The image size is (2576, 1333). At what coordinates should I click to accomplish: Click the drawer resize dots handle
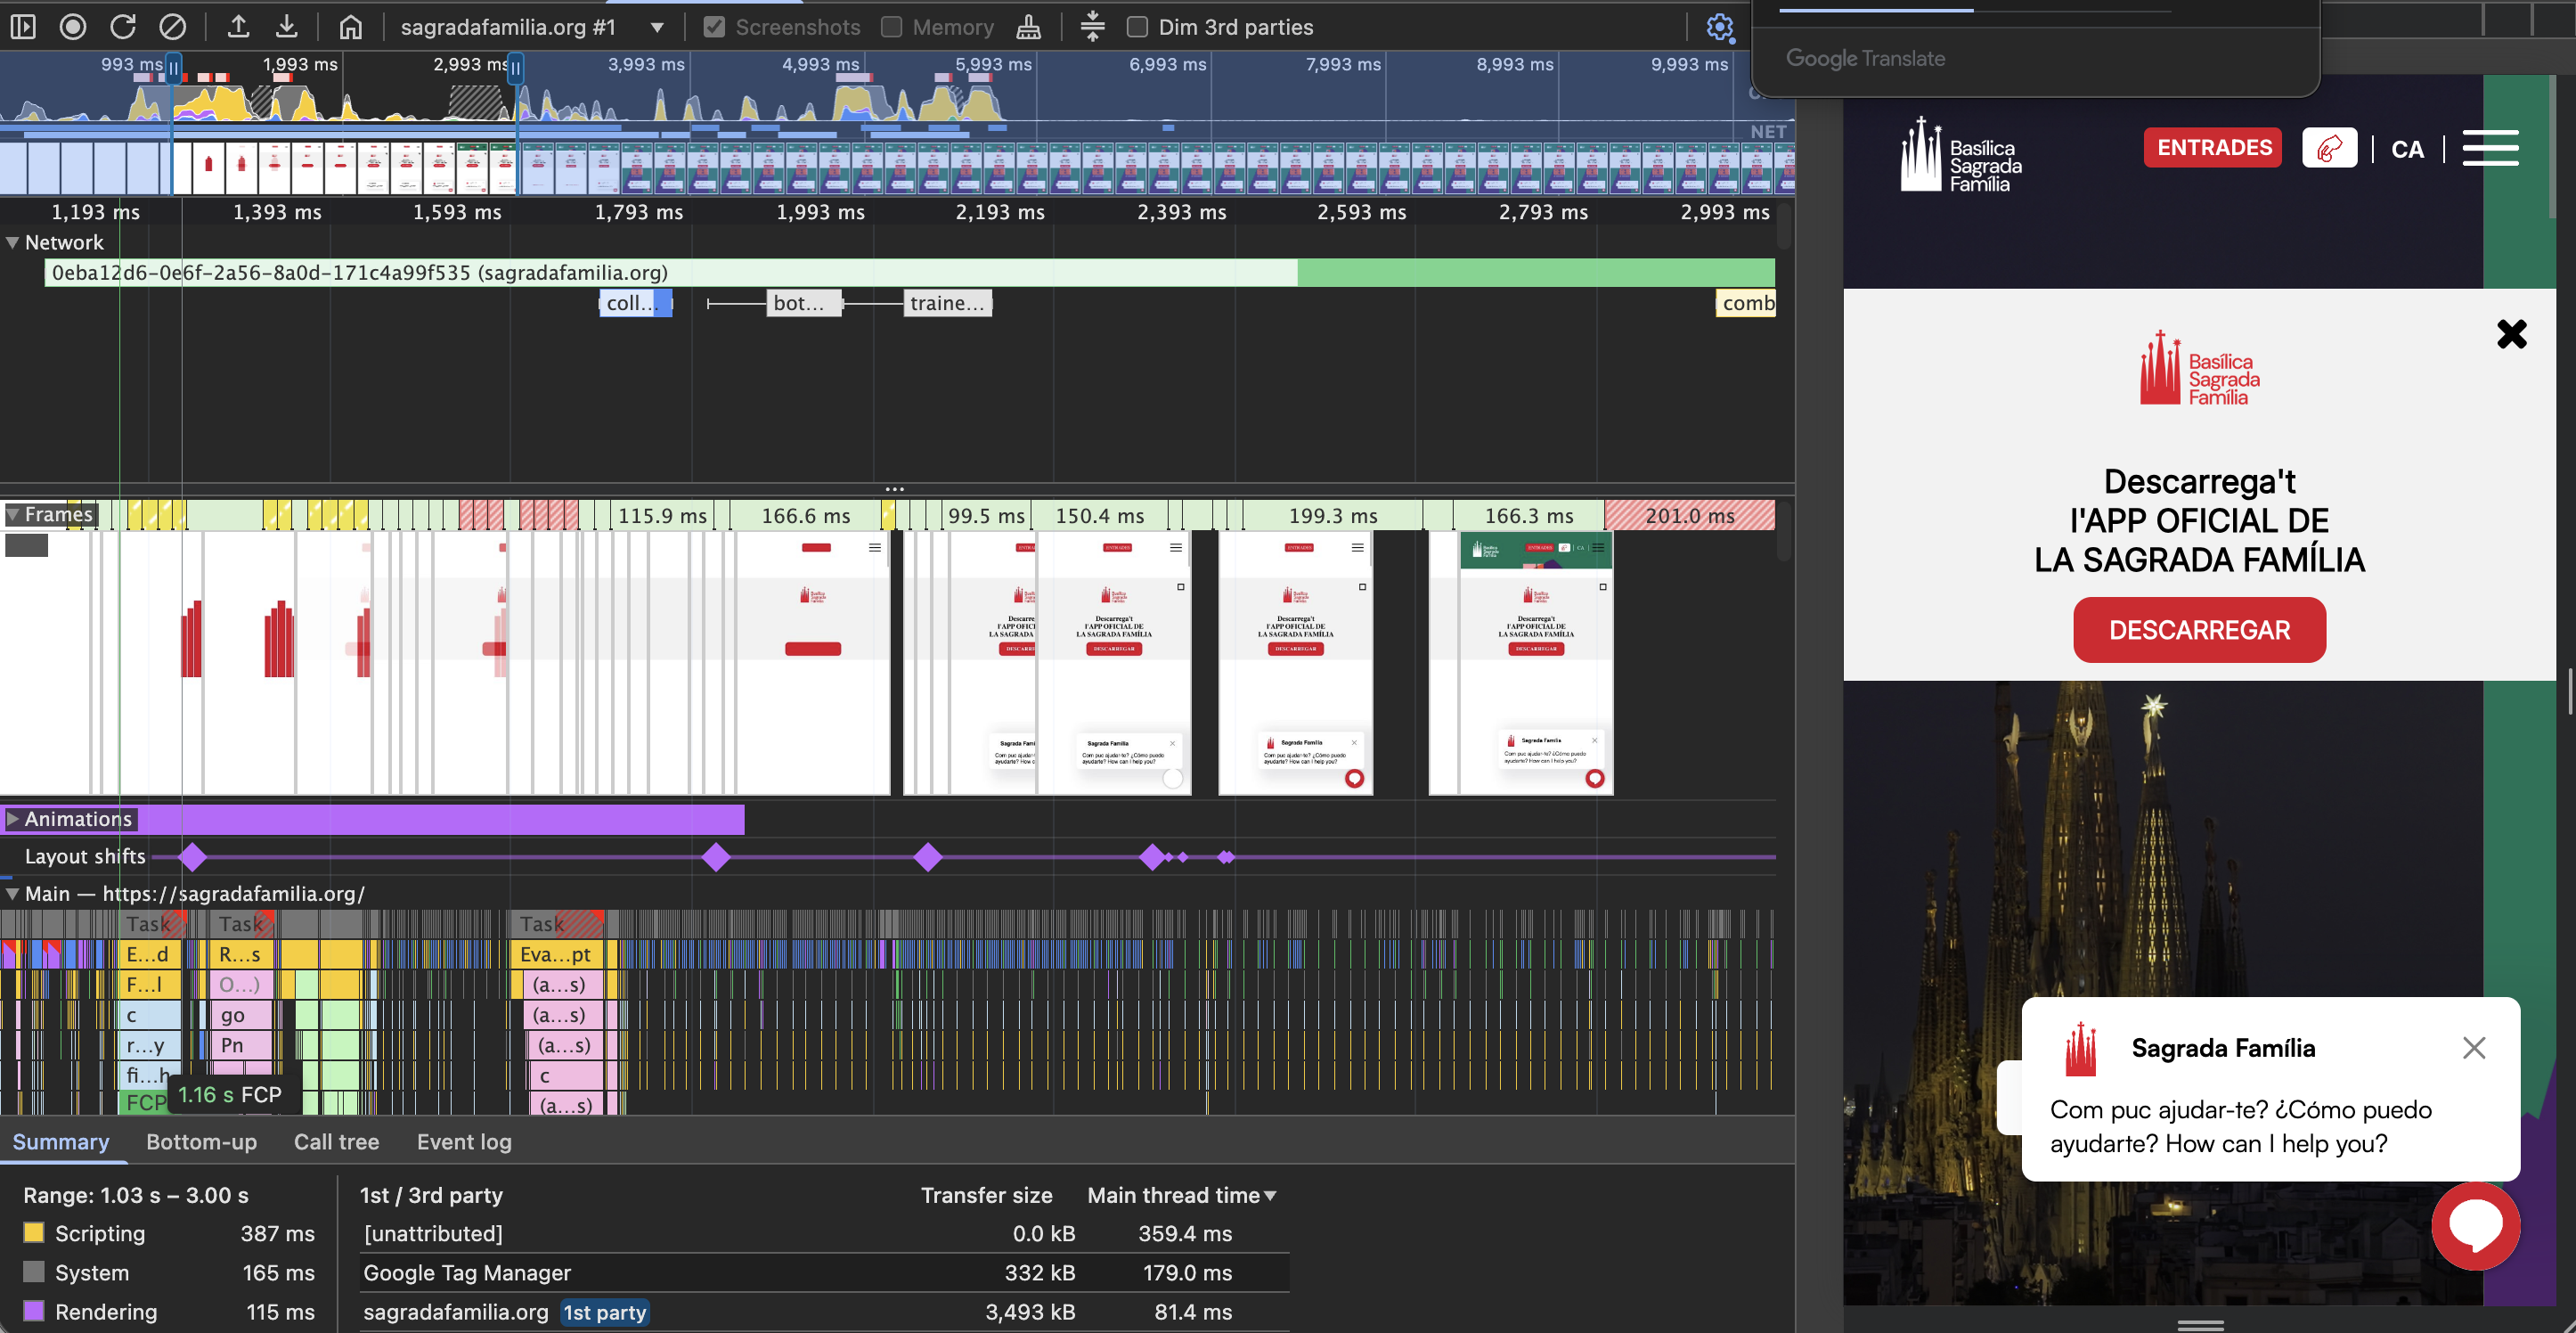pyautogui.click(x=895, y=489)
